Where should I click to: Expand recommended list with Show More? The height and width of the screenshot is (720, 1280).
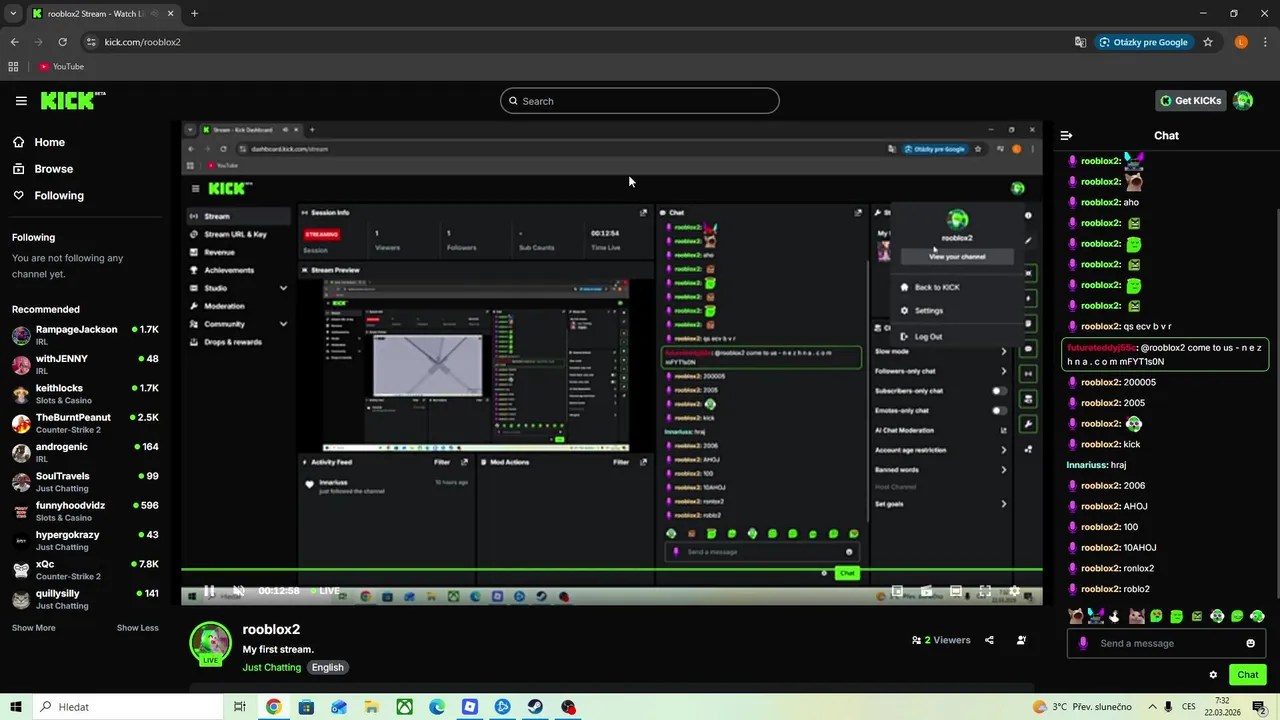pos(34,628)
